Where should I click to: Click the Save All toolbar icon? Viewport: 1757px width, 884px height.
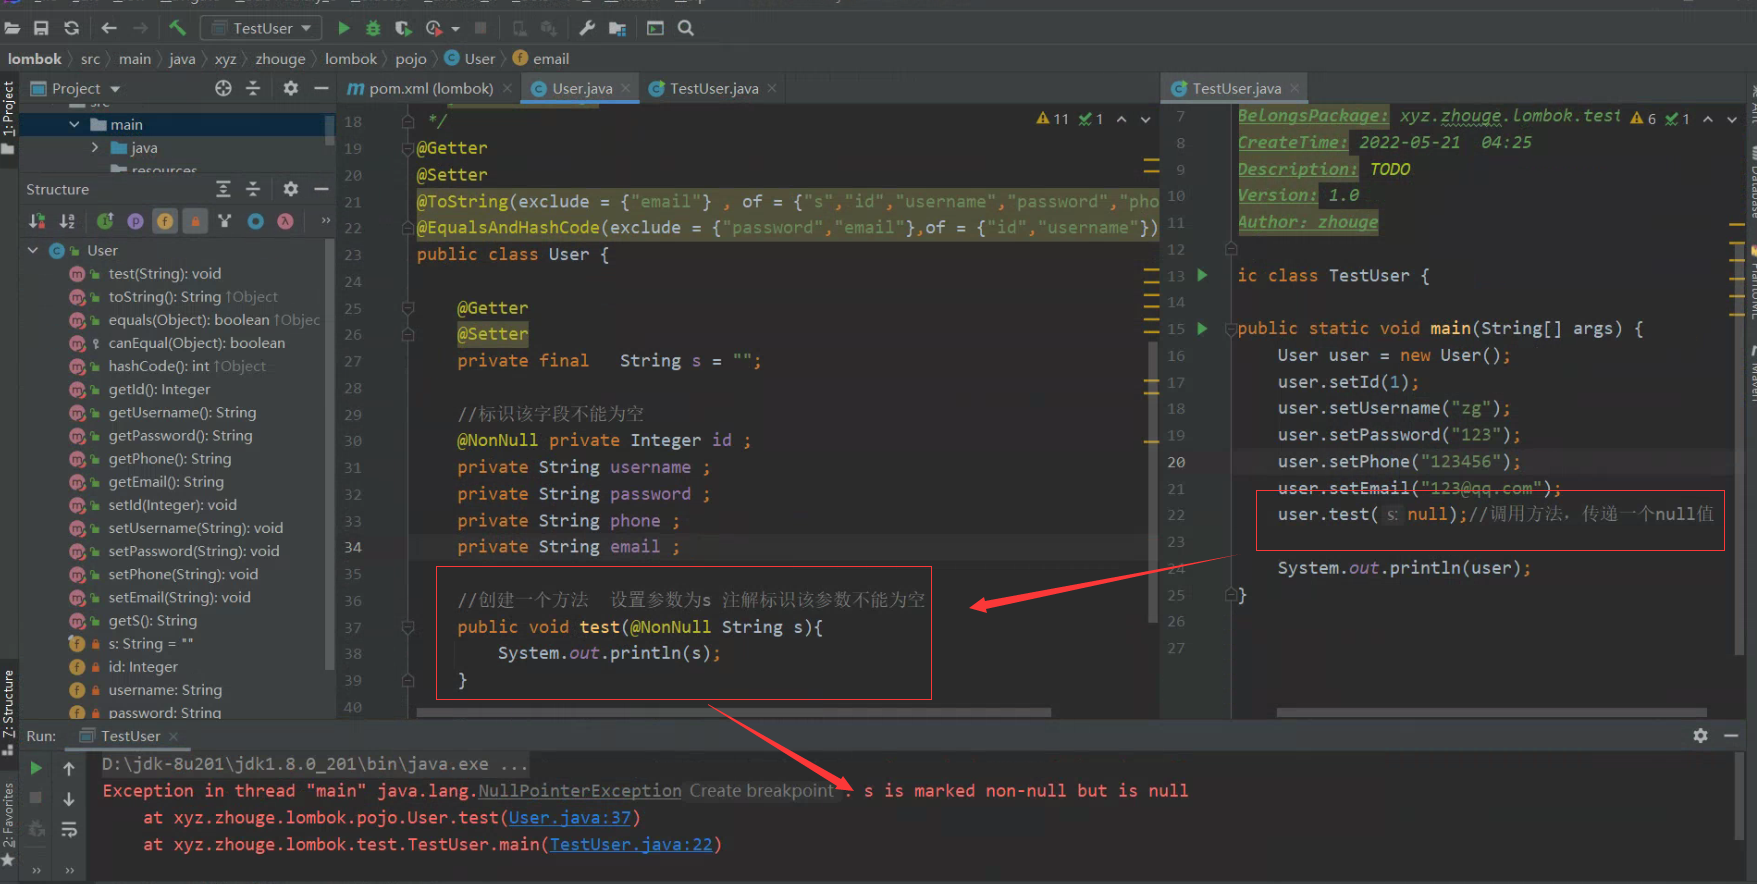click(41, 28)
